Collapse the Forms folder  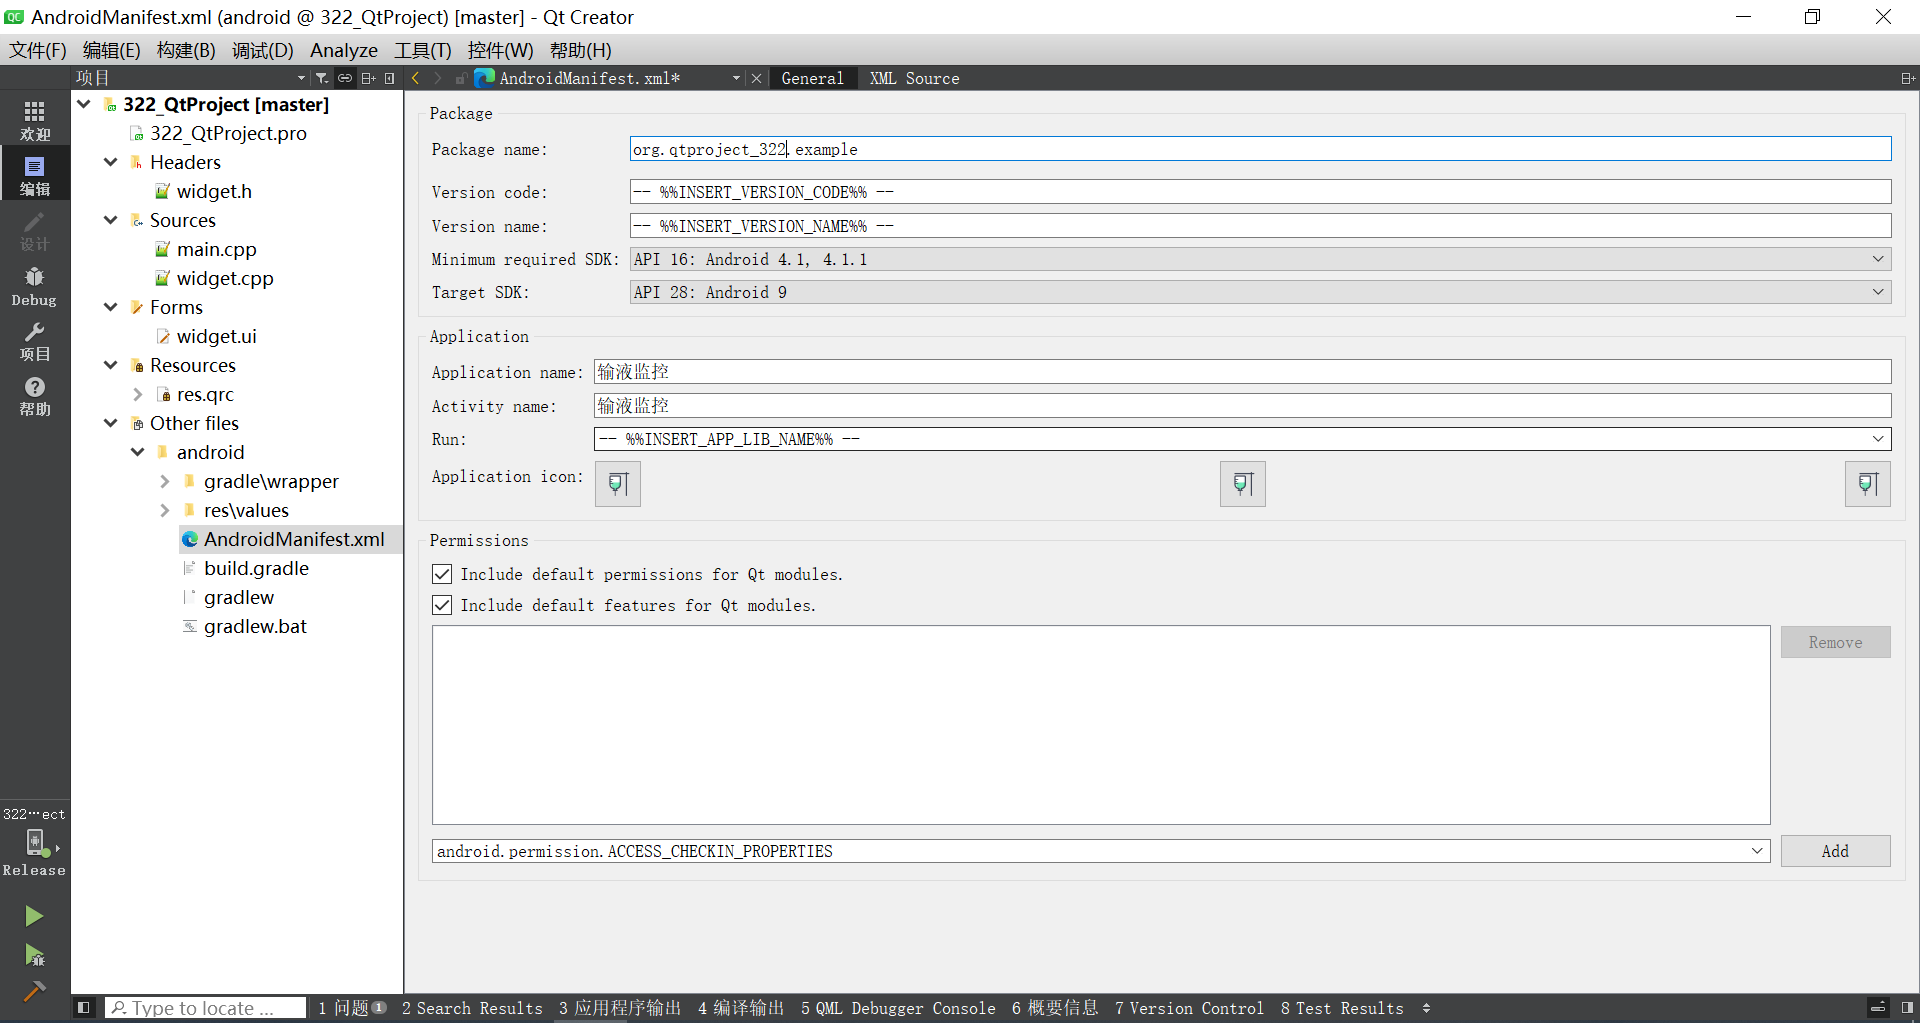[111, 307]
